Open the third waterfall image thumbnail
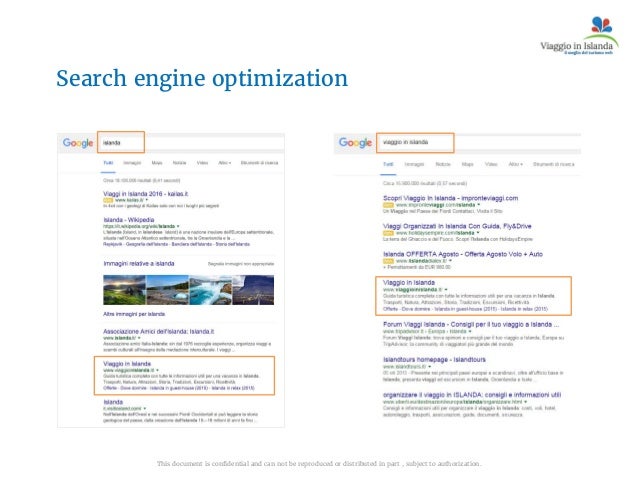This screenshot has width=638, height=479. [x=211, y=290]
